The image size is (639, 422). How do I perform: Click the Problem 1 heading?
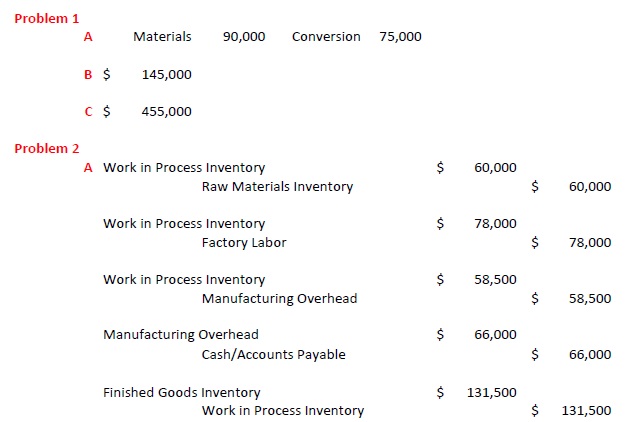(x=47, y=18)
